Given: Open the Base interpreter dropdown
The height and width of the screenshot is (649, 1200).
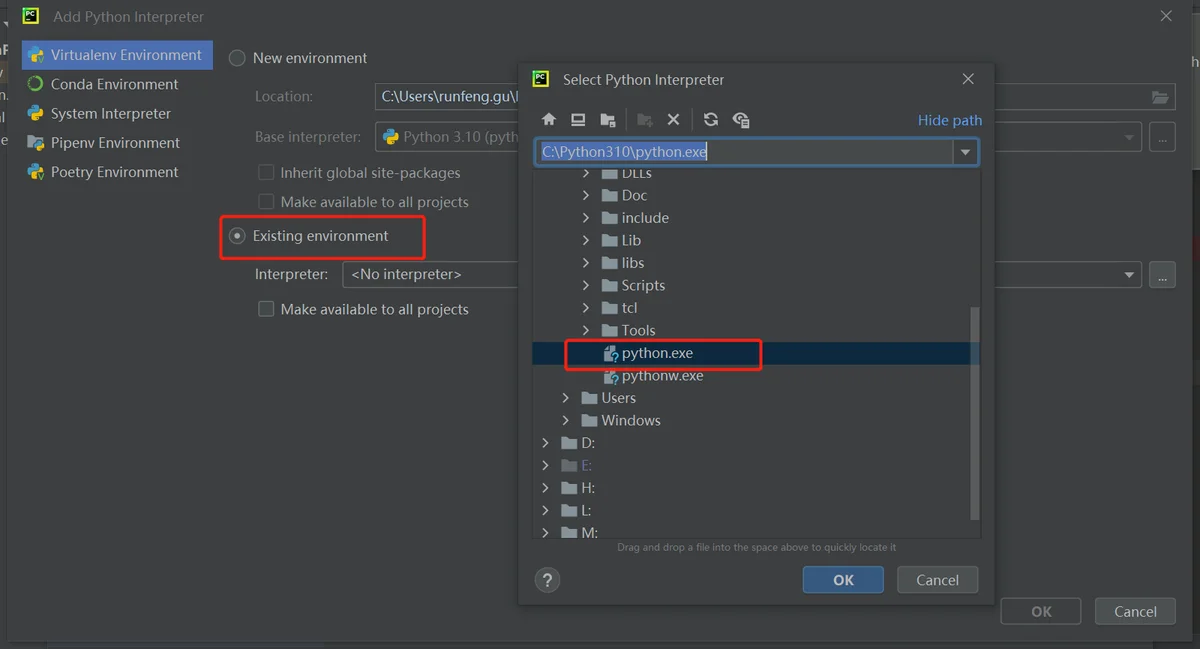Looking at the screenshot, I should [1130, 137].
